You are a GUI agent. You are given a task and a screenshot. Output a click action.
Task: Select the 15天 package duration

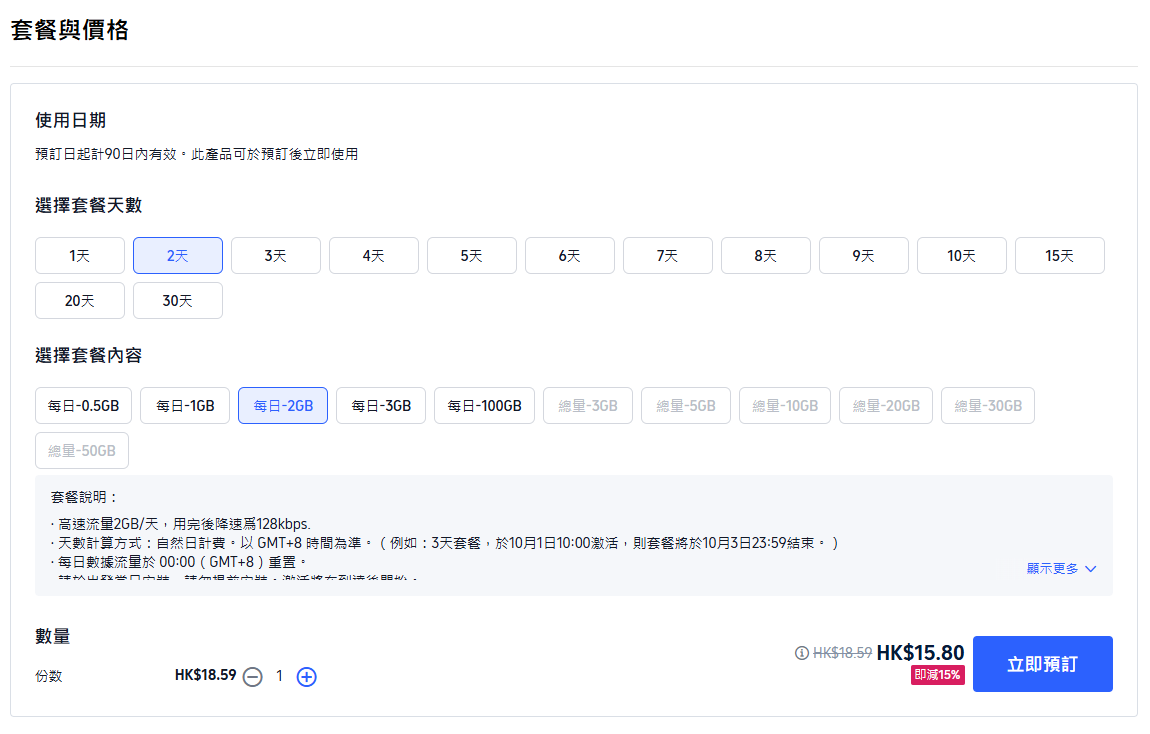(x=1060, y=256)
